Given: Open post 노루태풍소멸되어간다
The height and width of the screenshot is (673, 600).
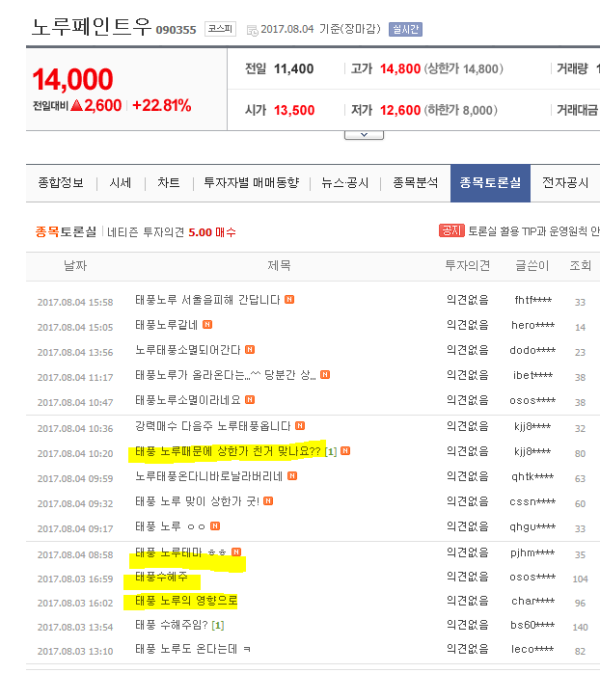Looking at the screenshot, I should [x=188, y=350].
